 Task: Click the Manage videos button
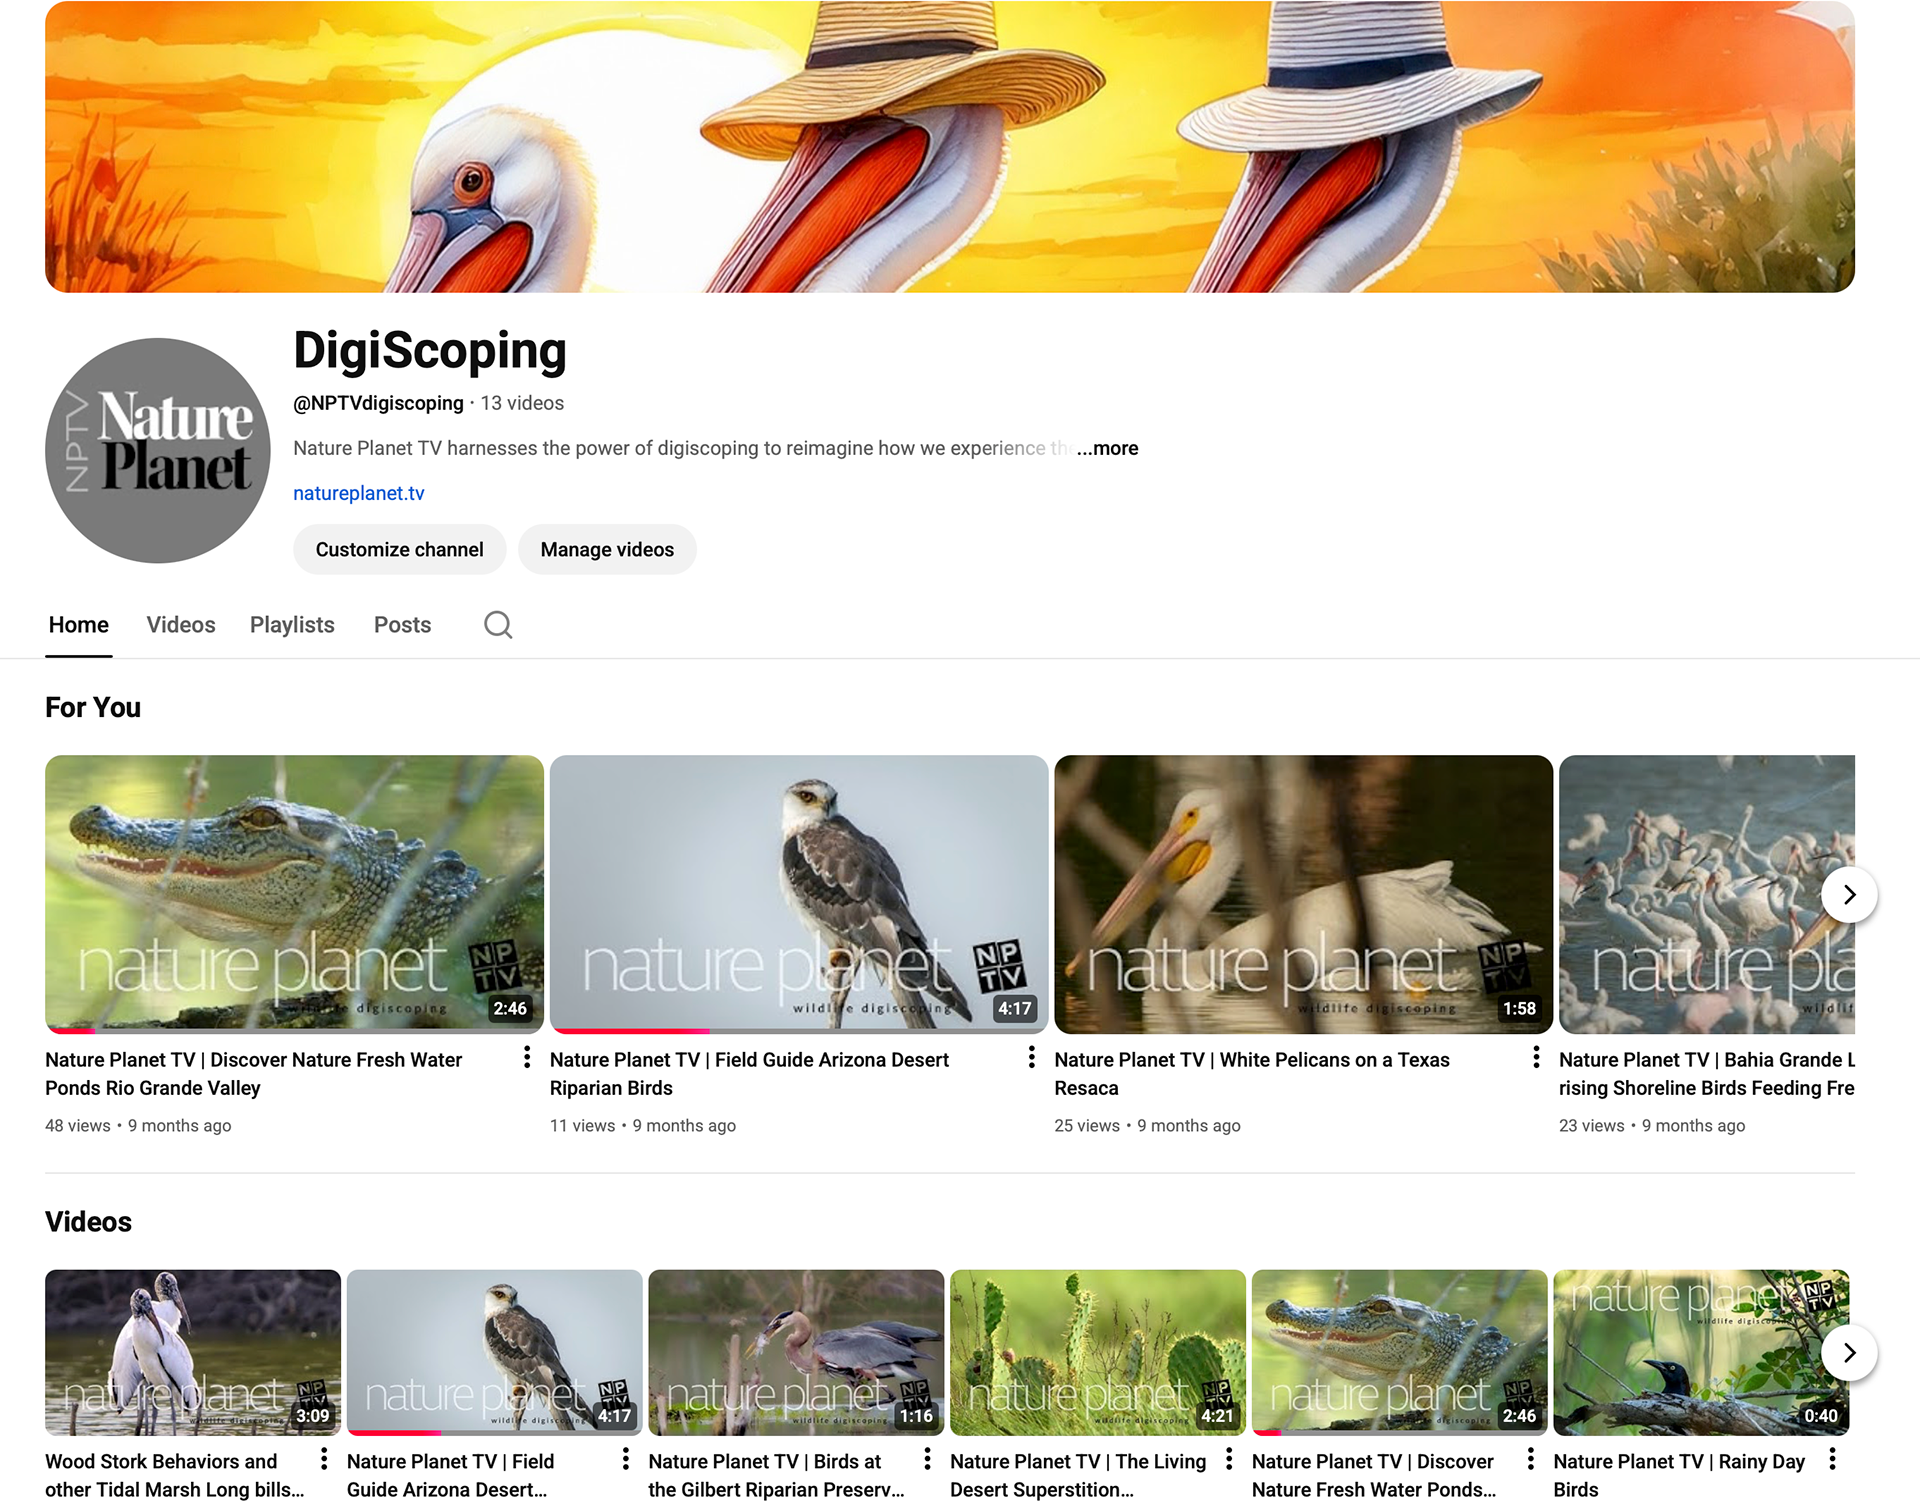607,549
